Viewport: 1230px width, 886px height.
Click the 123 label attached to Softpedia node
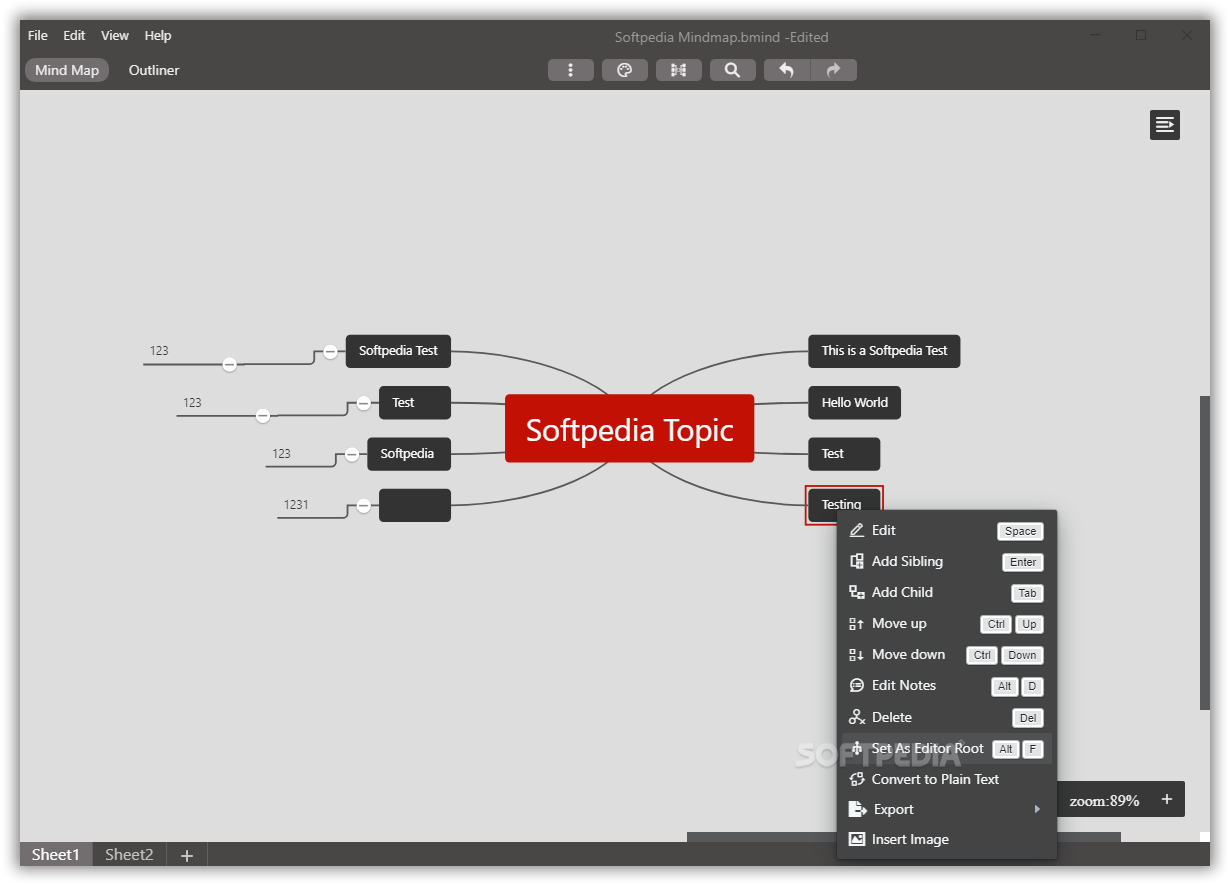[281, 454]
